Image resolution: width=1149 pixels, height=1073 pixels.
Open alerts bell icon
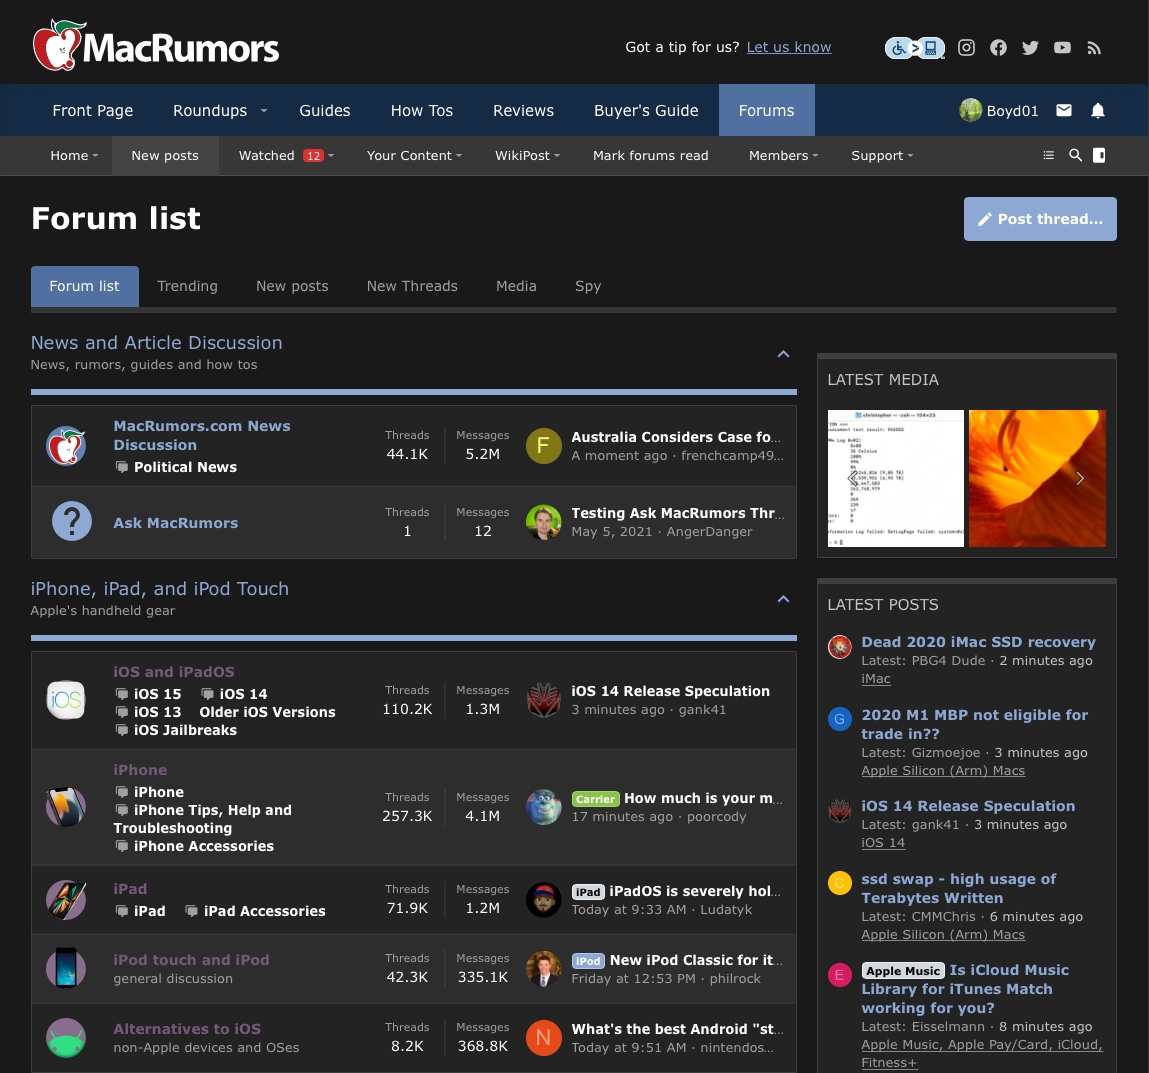tap(1098, 111)
